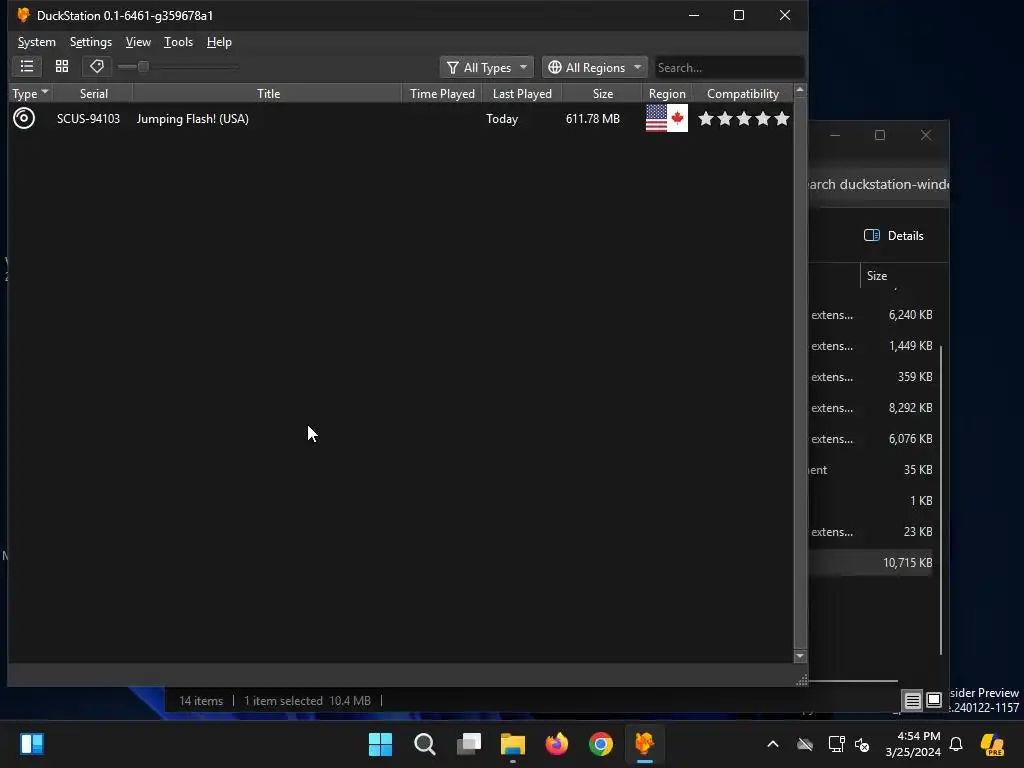Select the Jumping Flash! (USA) title

(x=193, y=119)
